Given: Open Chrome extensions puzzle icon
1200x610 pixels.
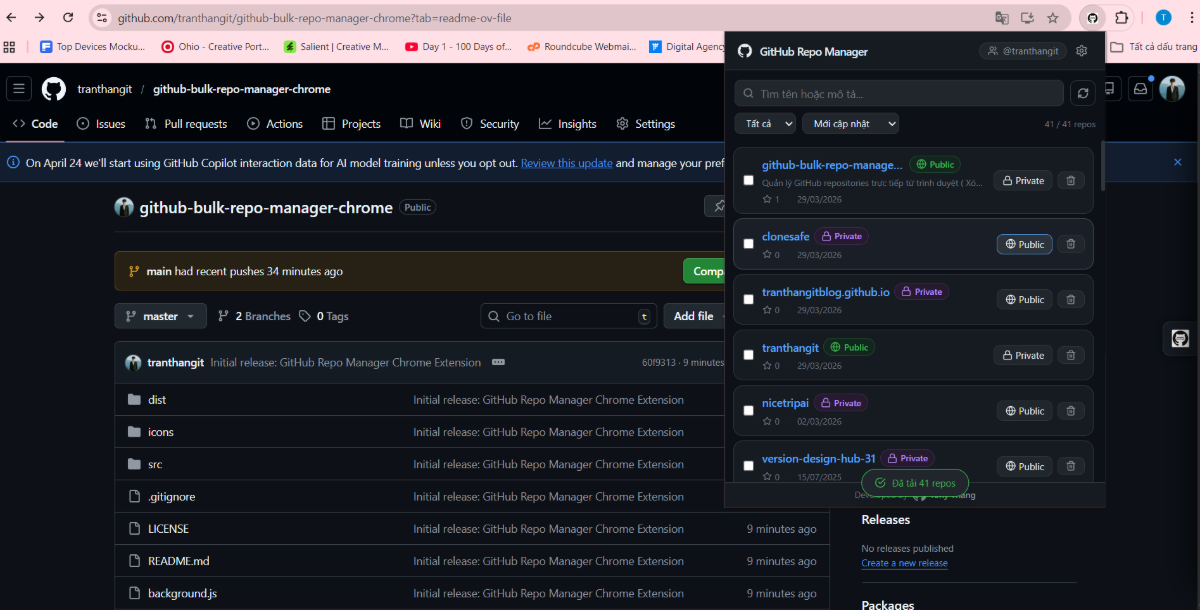Looking at the screenshot, I should tap(1121, 18).
